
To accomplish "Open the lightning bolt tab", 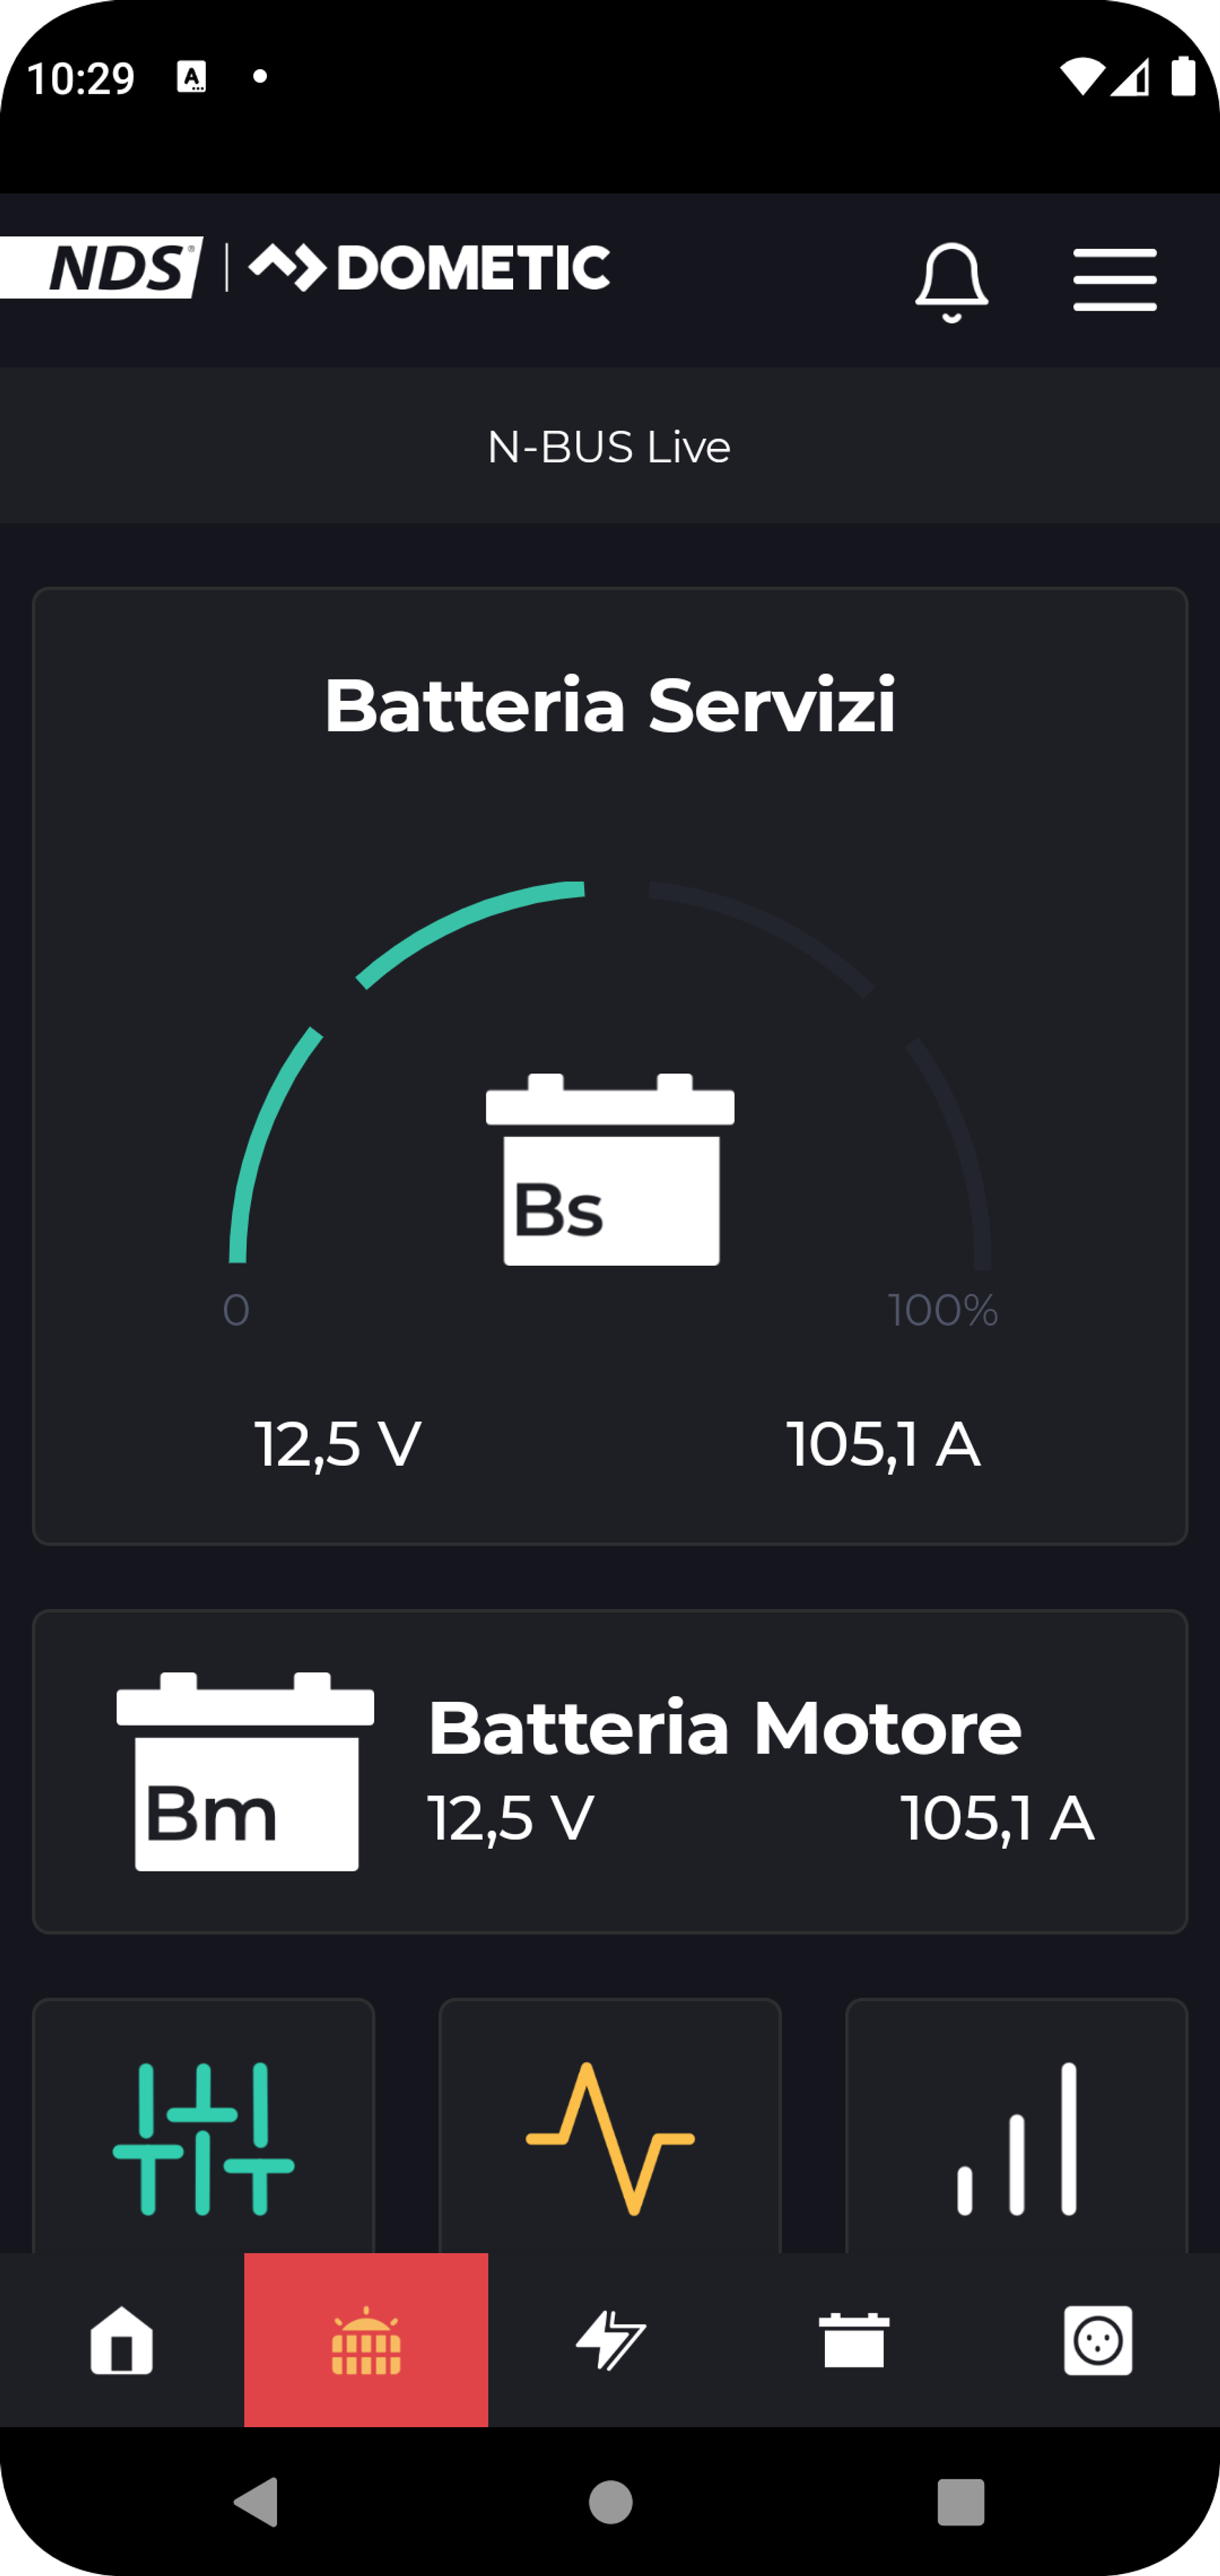I will (x=610, y=2340).
